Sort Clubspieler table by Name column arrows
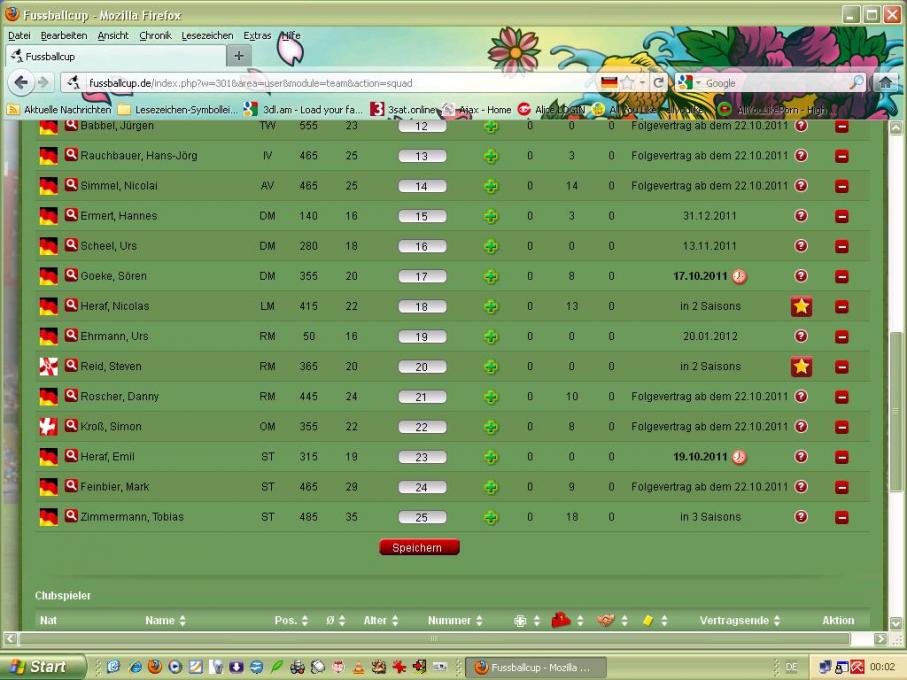Viewport: 907px width, 680px height. coord(182,621)
